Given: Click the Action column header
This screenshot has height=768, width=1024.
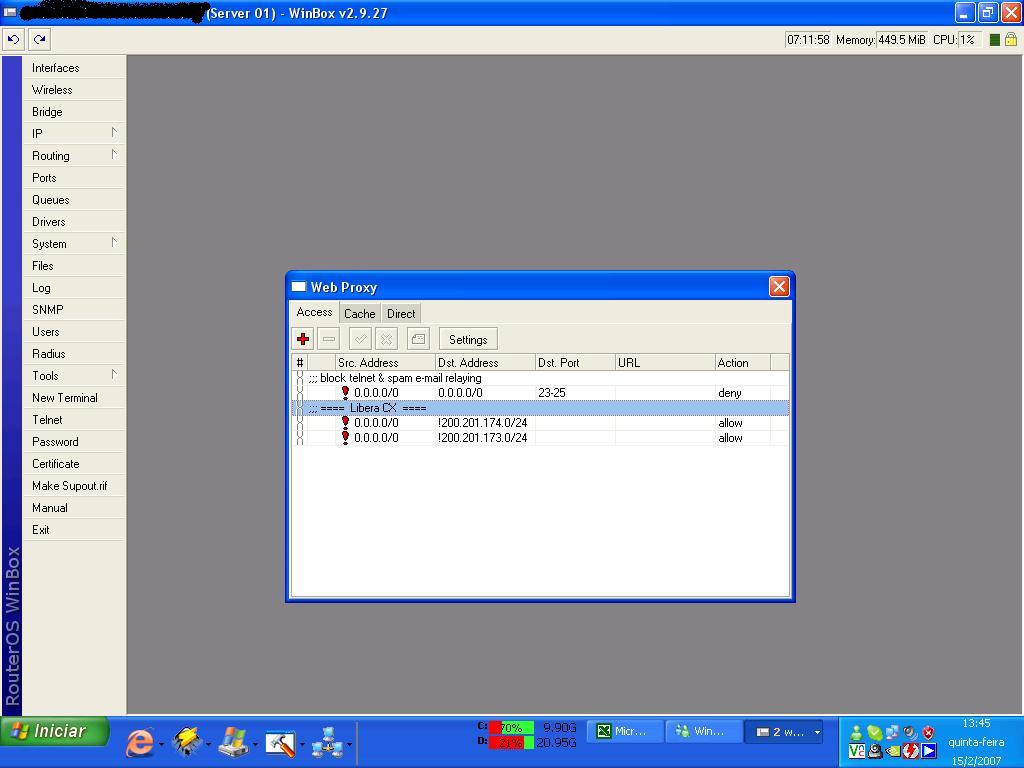Looking at the screenshot, I should pos(743,362).
